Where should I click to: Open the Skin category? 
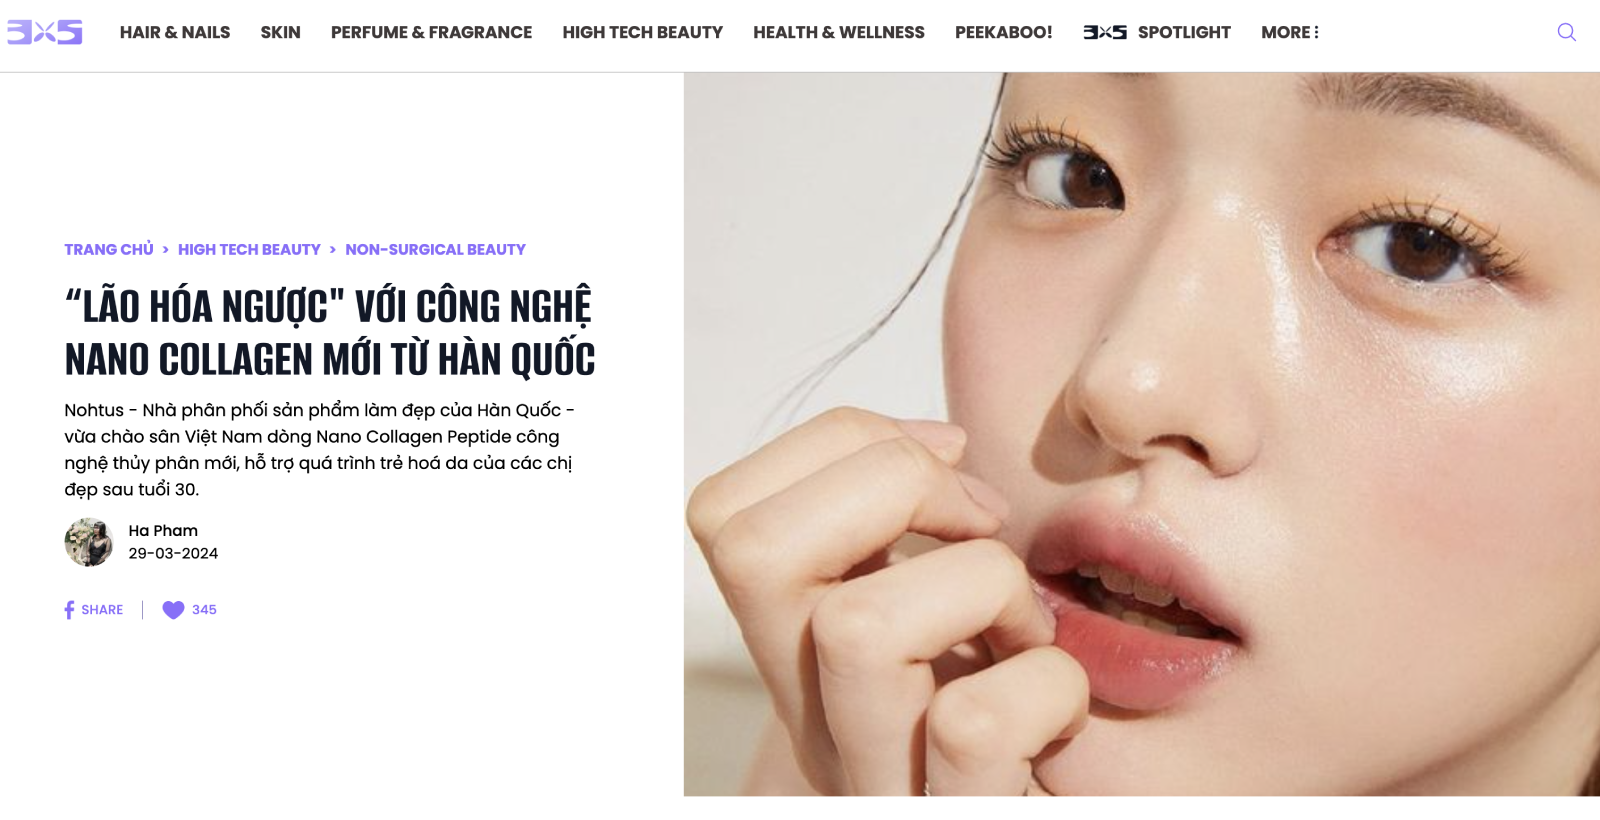tap(281, 32)
